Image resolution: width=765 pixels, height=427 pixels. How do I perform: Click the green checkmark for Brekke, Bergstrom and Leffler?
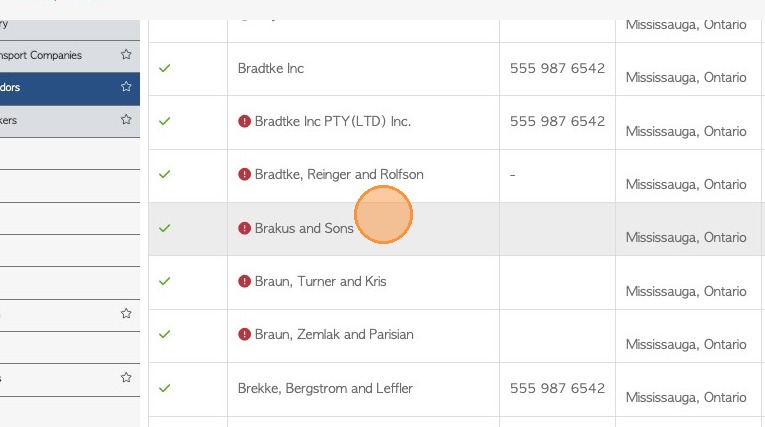(x=165, y=388)
